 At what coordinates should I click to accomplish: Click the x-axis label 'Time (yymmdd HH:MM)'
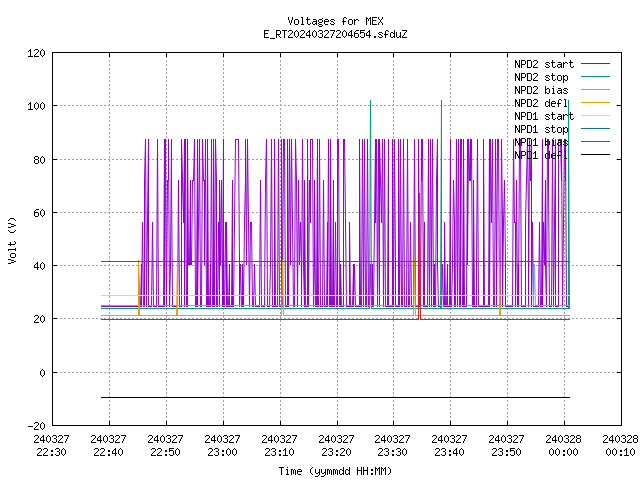(335, 471)
